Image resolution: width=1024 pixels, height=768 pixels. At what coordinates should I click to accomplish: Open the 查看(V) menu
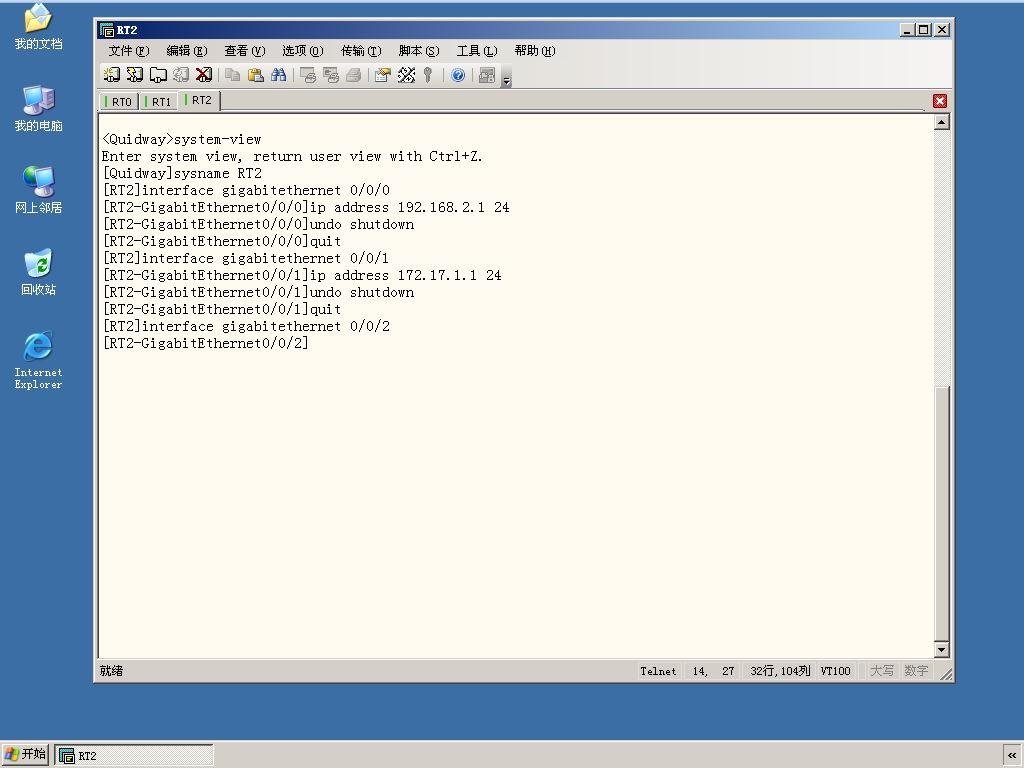click(244, 51)
